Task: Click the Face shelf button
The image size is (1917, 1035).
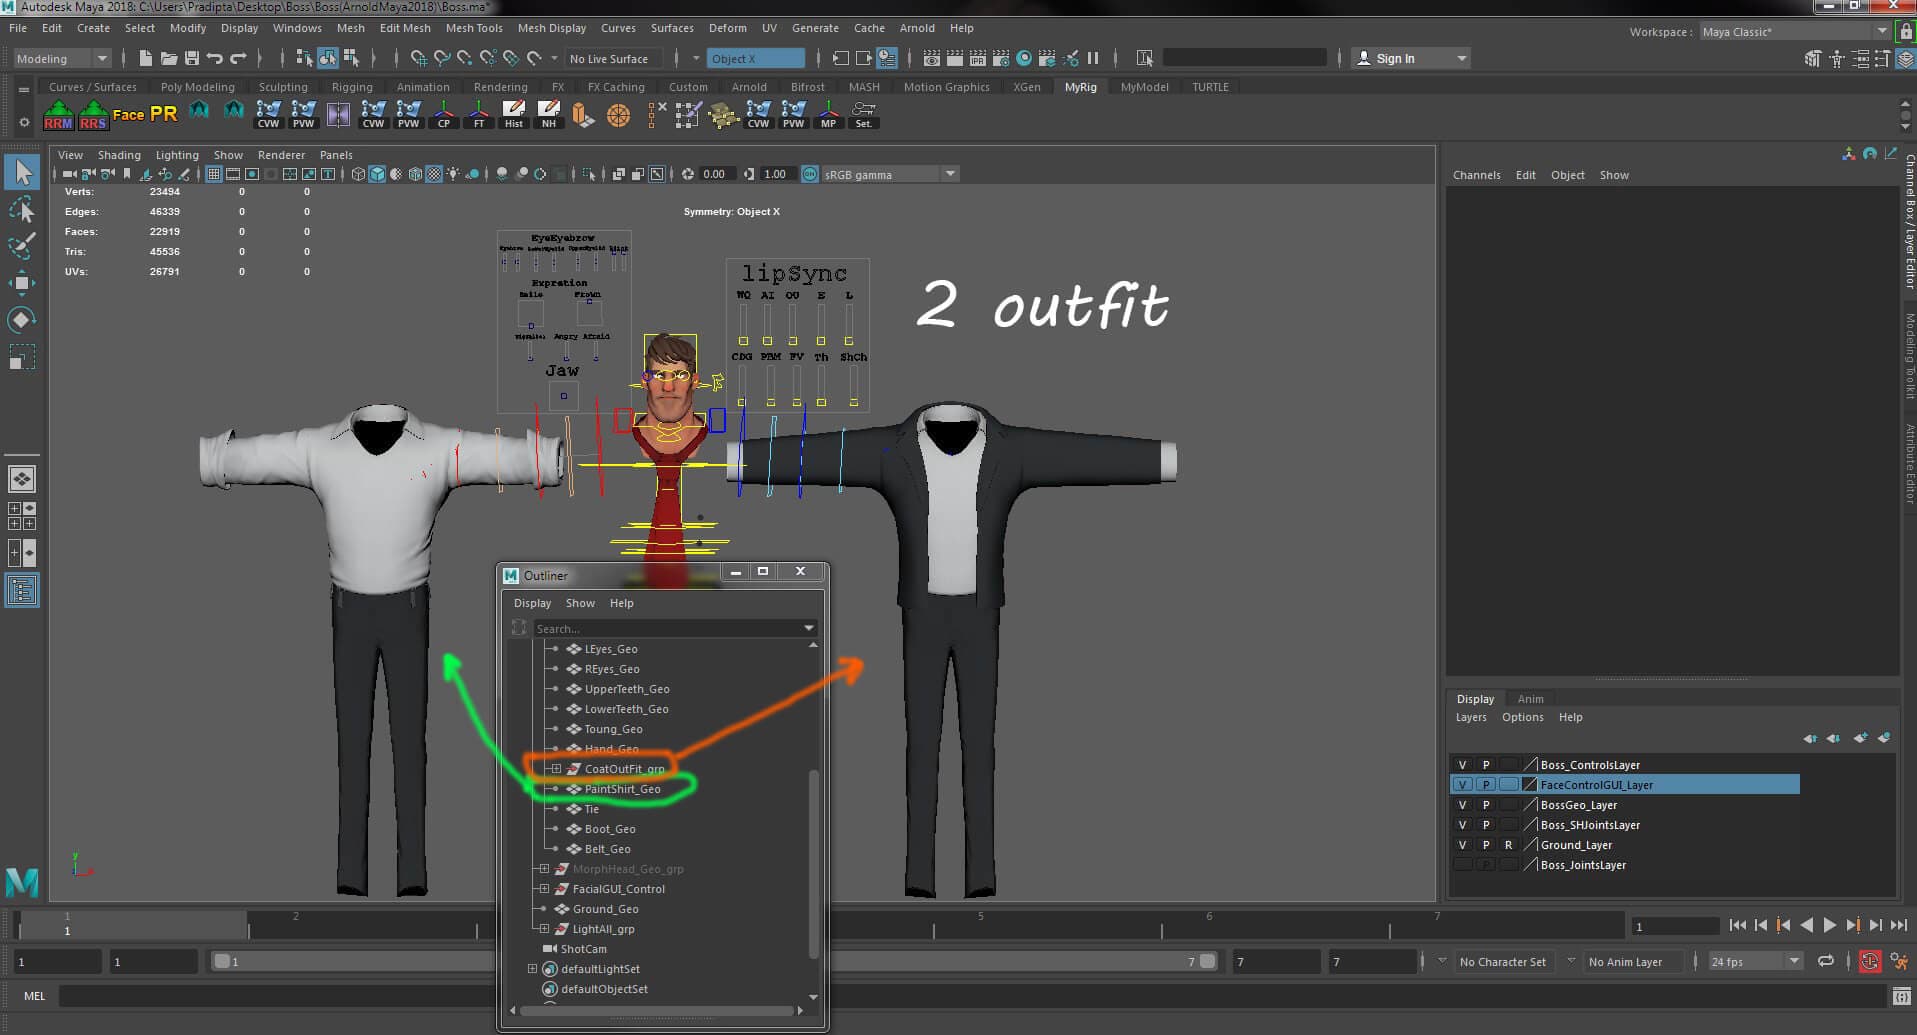Action: click(128, 115)
